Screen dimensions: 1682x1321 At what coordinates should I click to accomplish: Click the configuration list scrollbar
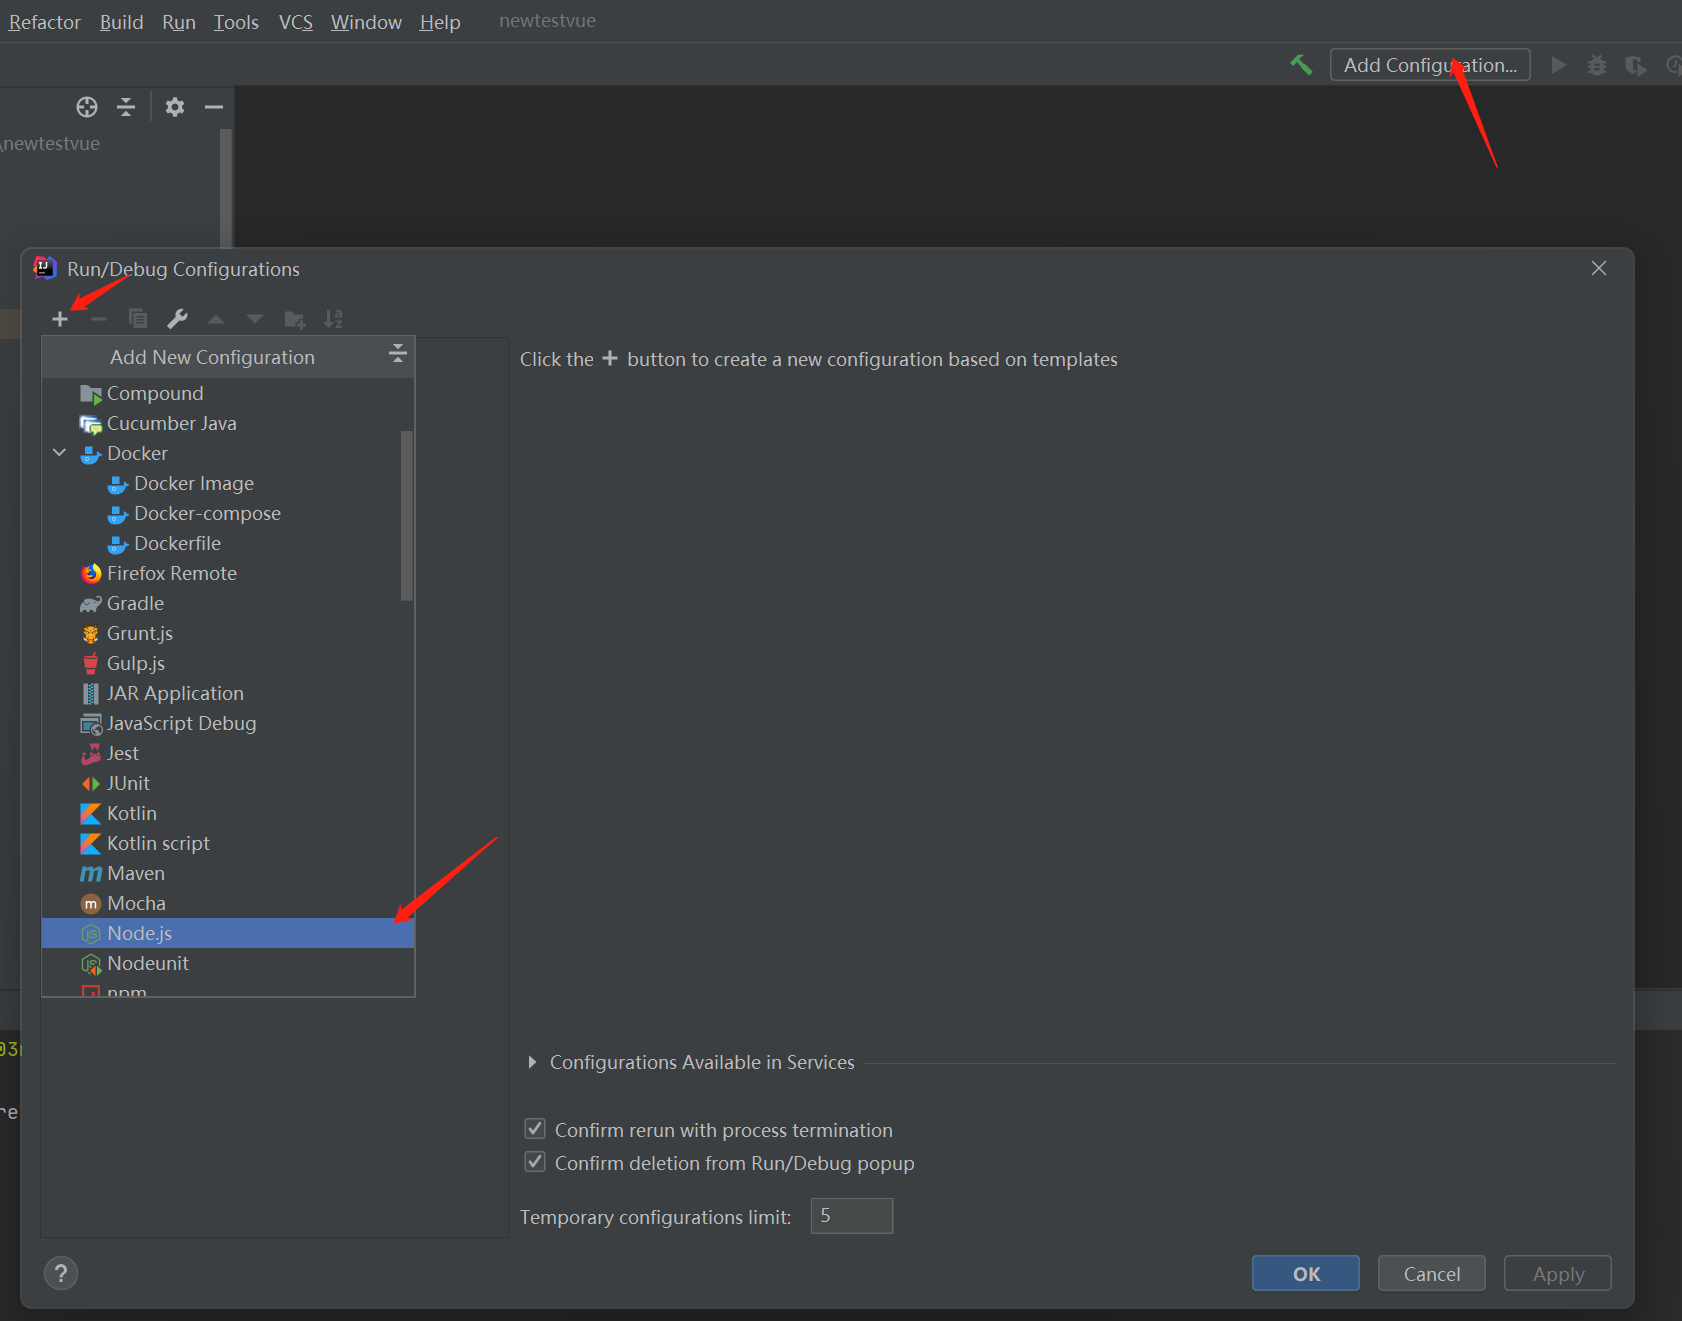point(406,515)
